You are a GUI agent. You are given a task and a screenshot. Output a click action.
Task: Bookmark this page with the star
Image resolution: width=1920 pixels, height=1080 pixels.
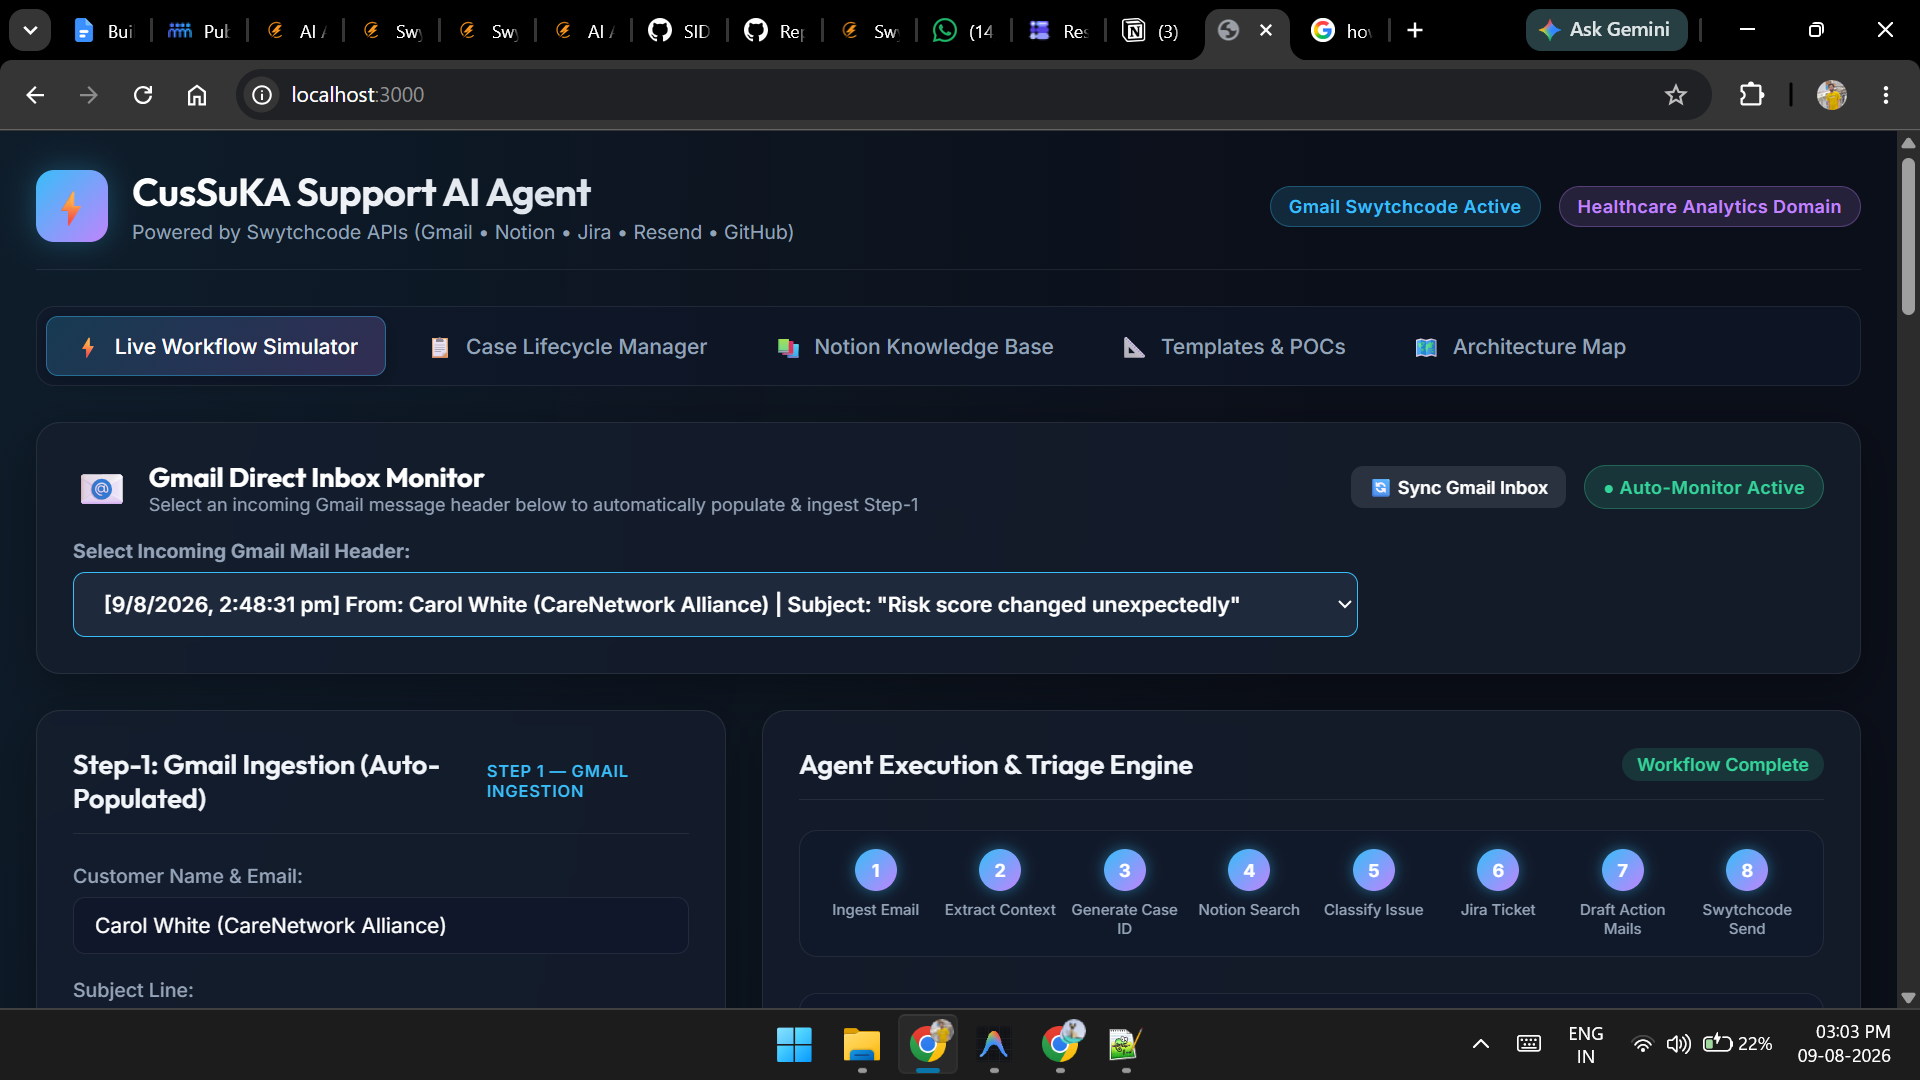(x=1676, y=95)
